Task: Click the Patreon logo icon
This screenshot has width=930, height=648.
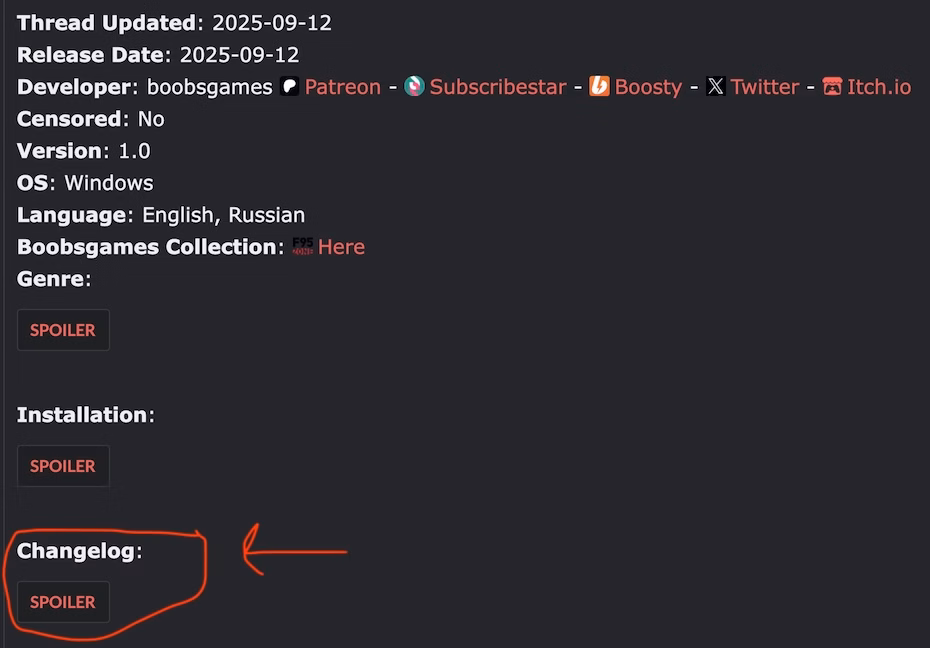Action: [x=289, y=87]
